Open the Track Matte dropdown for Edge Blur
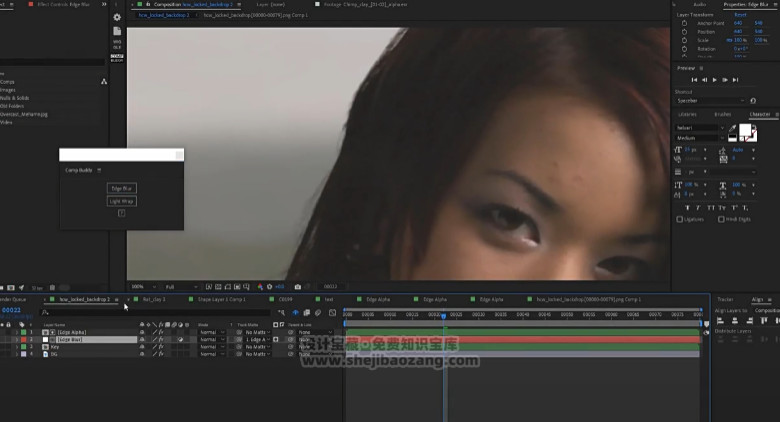Screen dimensions: 780x422 click(x=258, y=339)
